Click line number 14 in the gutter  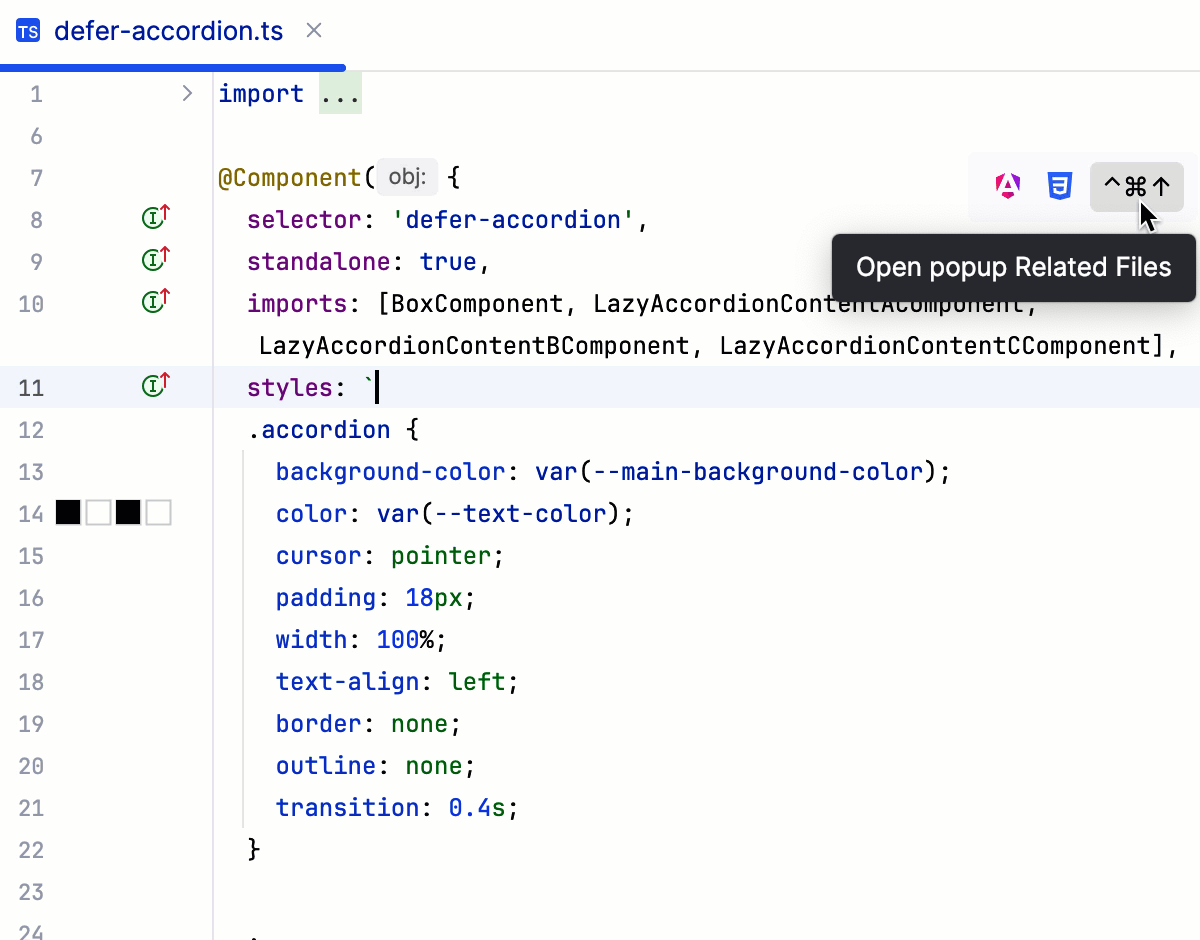point(31,512)
